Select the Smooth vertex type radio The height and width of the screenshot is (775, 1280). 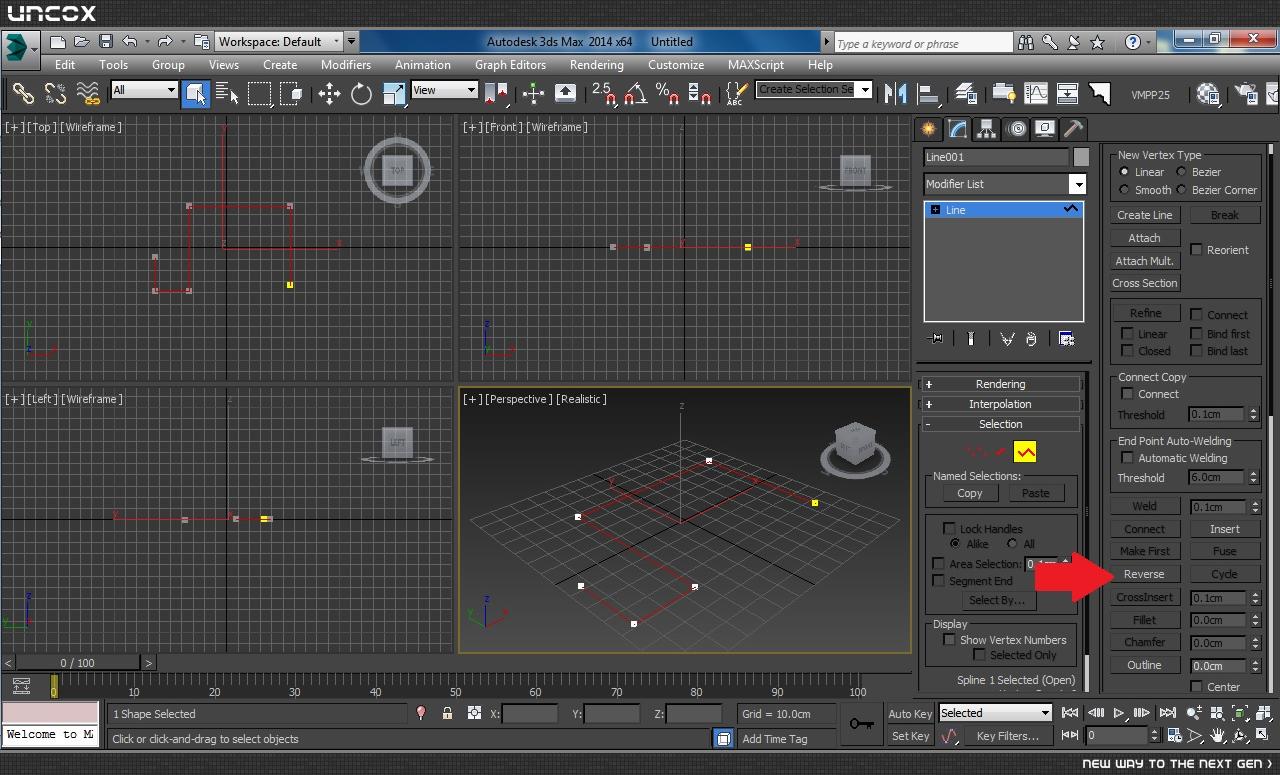point(1124,190)
